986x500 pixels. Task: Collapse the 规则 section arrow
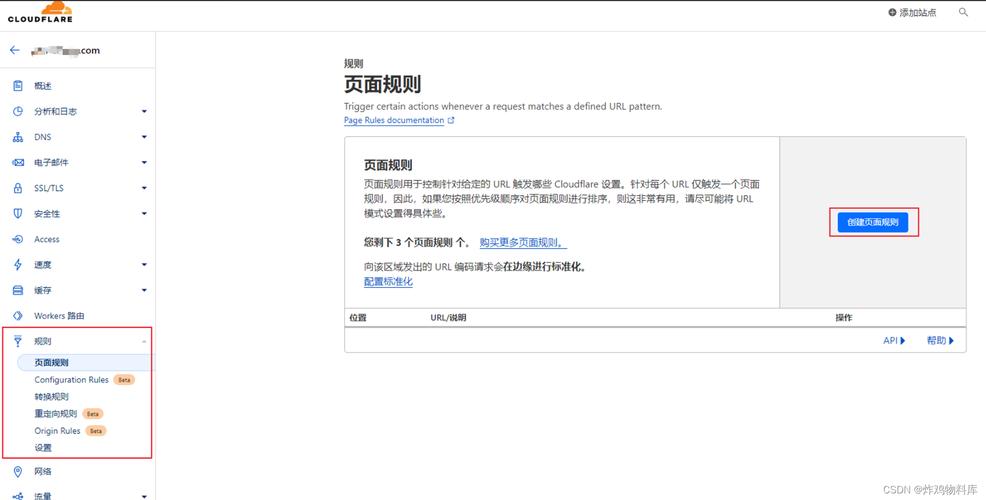click(144, 342)
